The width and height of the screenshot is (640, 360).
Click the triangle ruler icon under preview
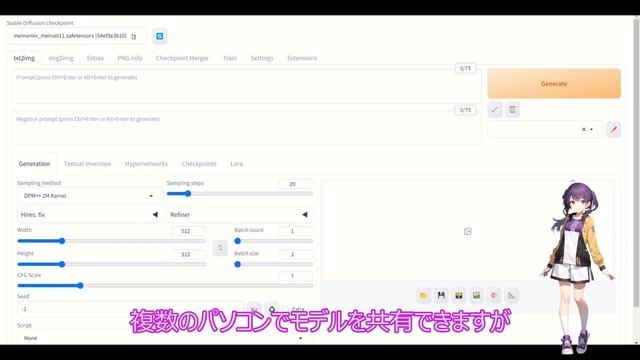pos(511,296)
